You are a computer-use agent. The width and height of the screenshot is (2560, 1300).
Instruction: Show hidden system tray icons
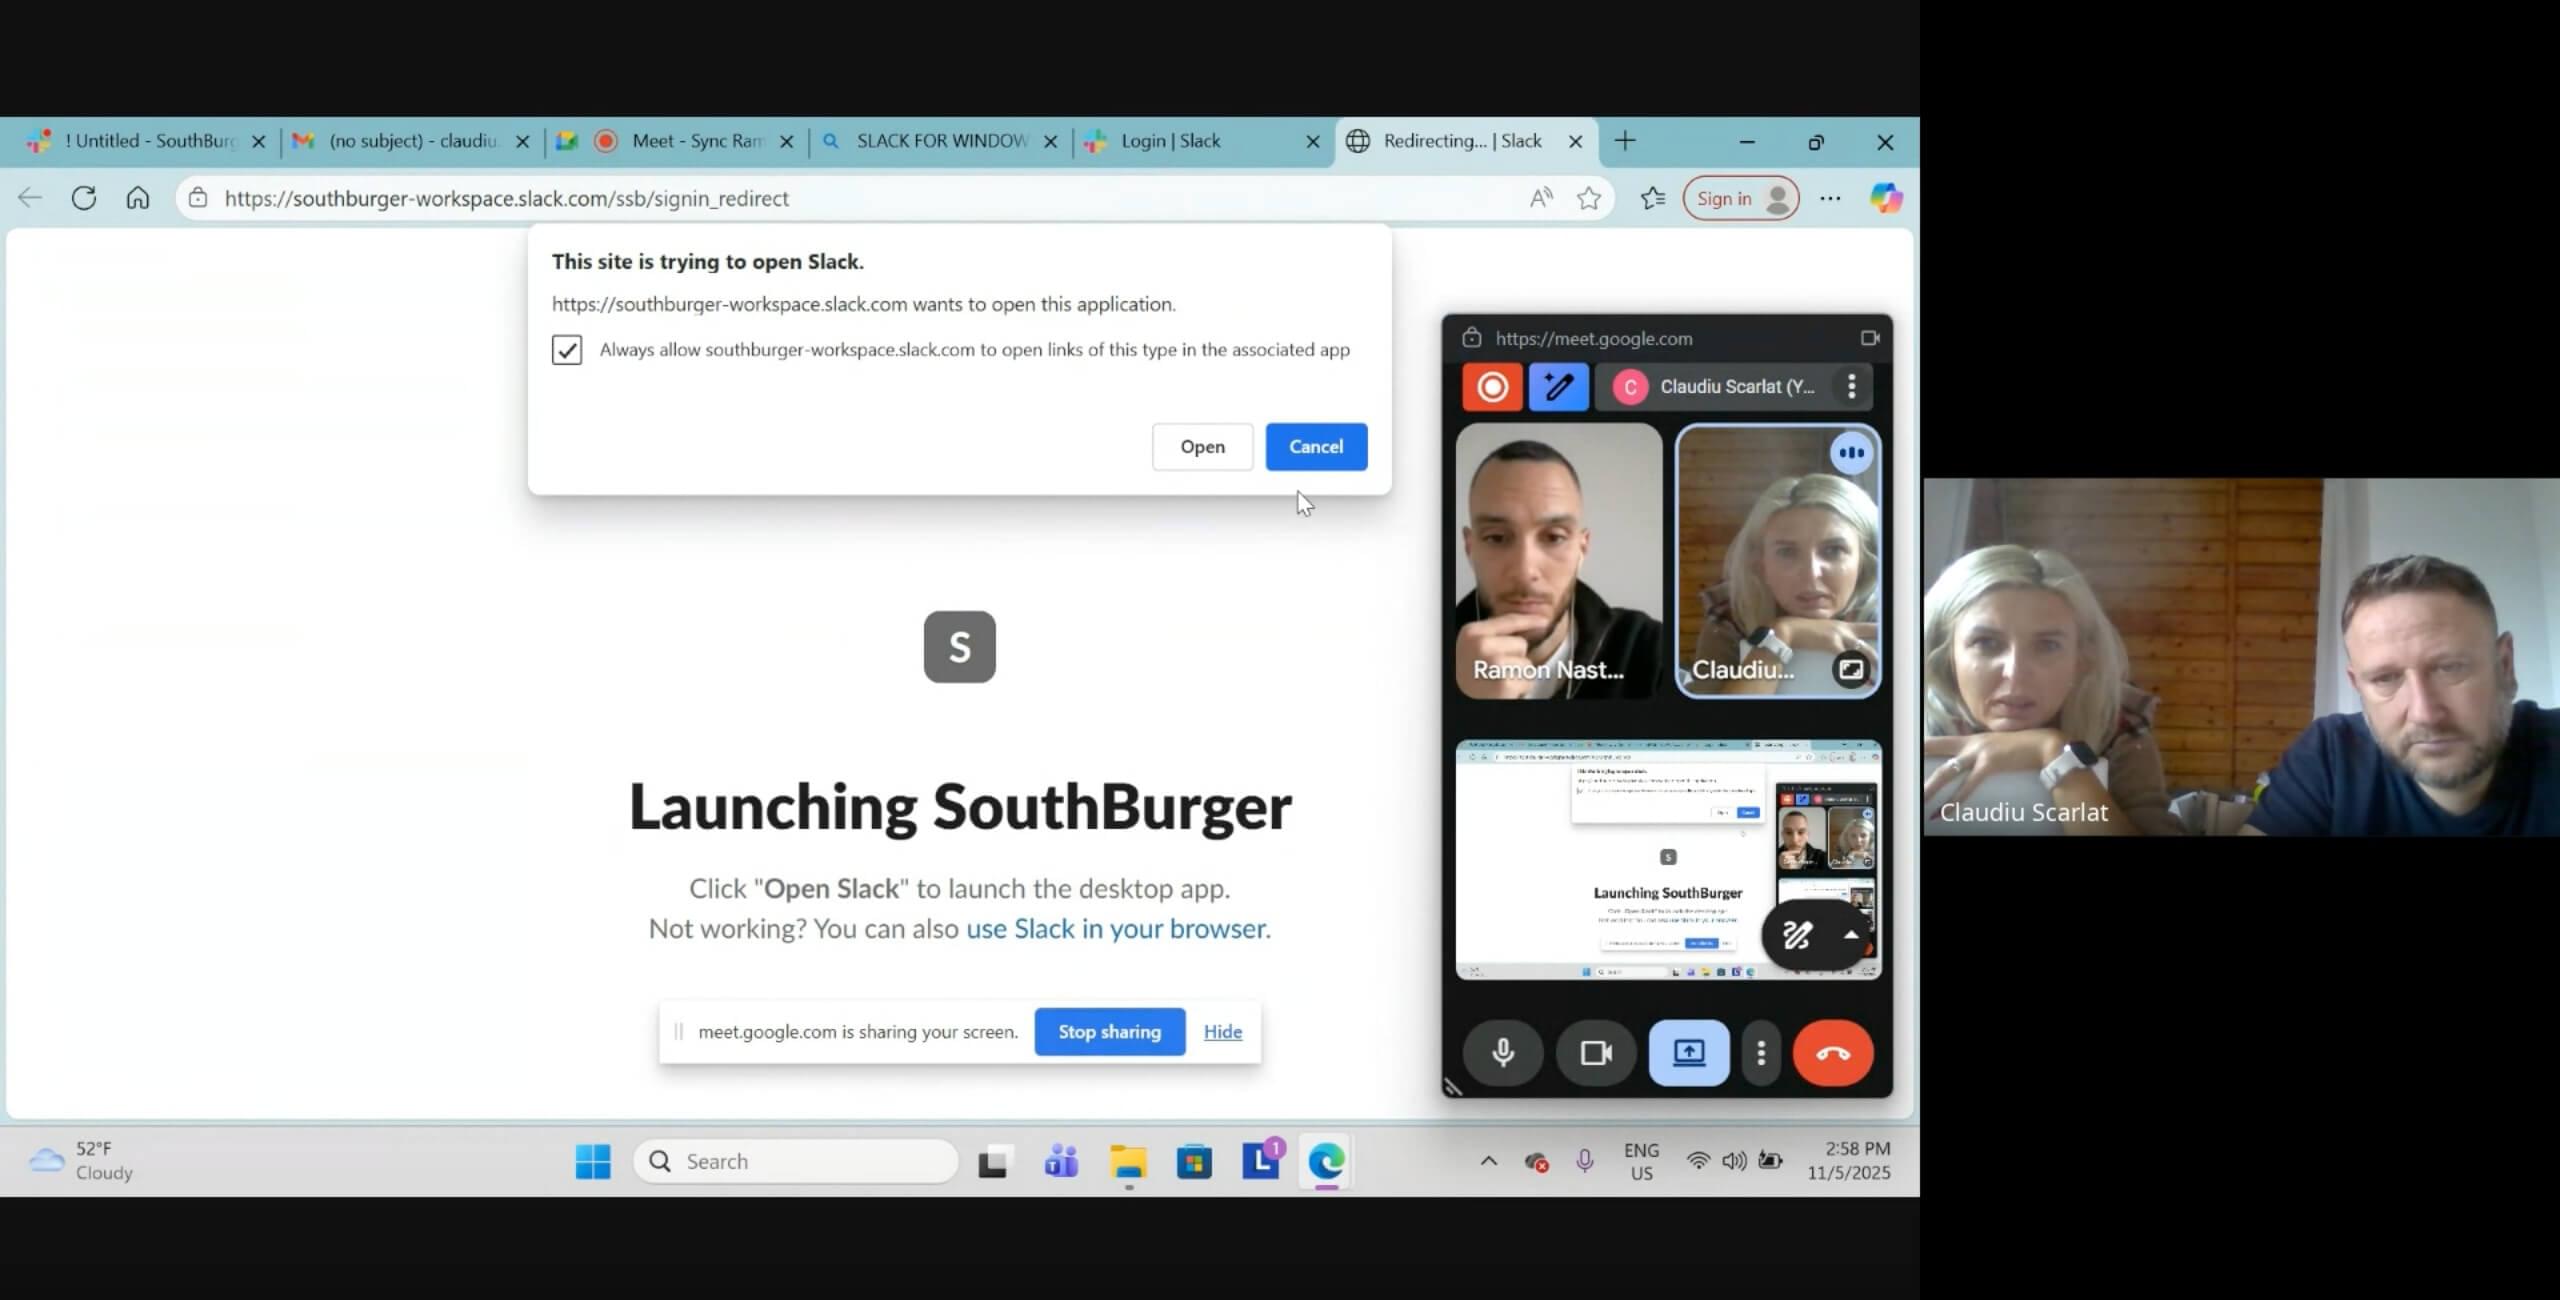1488,1161
